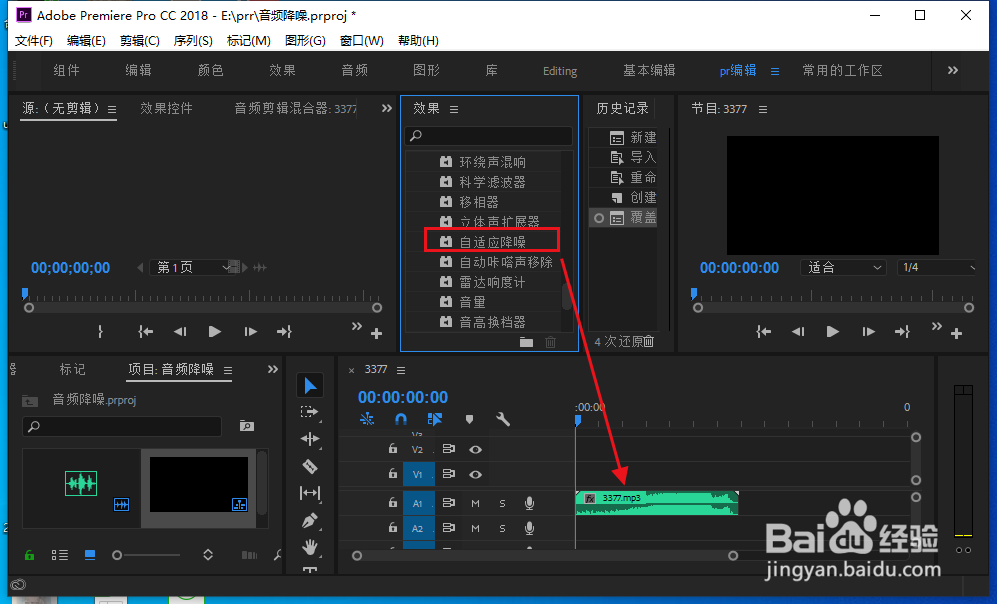Select the Hand tool

click(x=310, y=547)
